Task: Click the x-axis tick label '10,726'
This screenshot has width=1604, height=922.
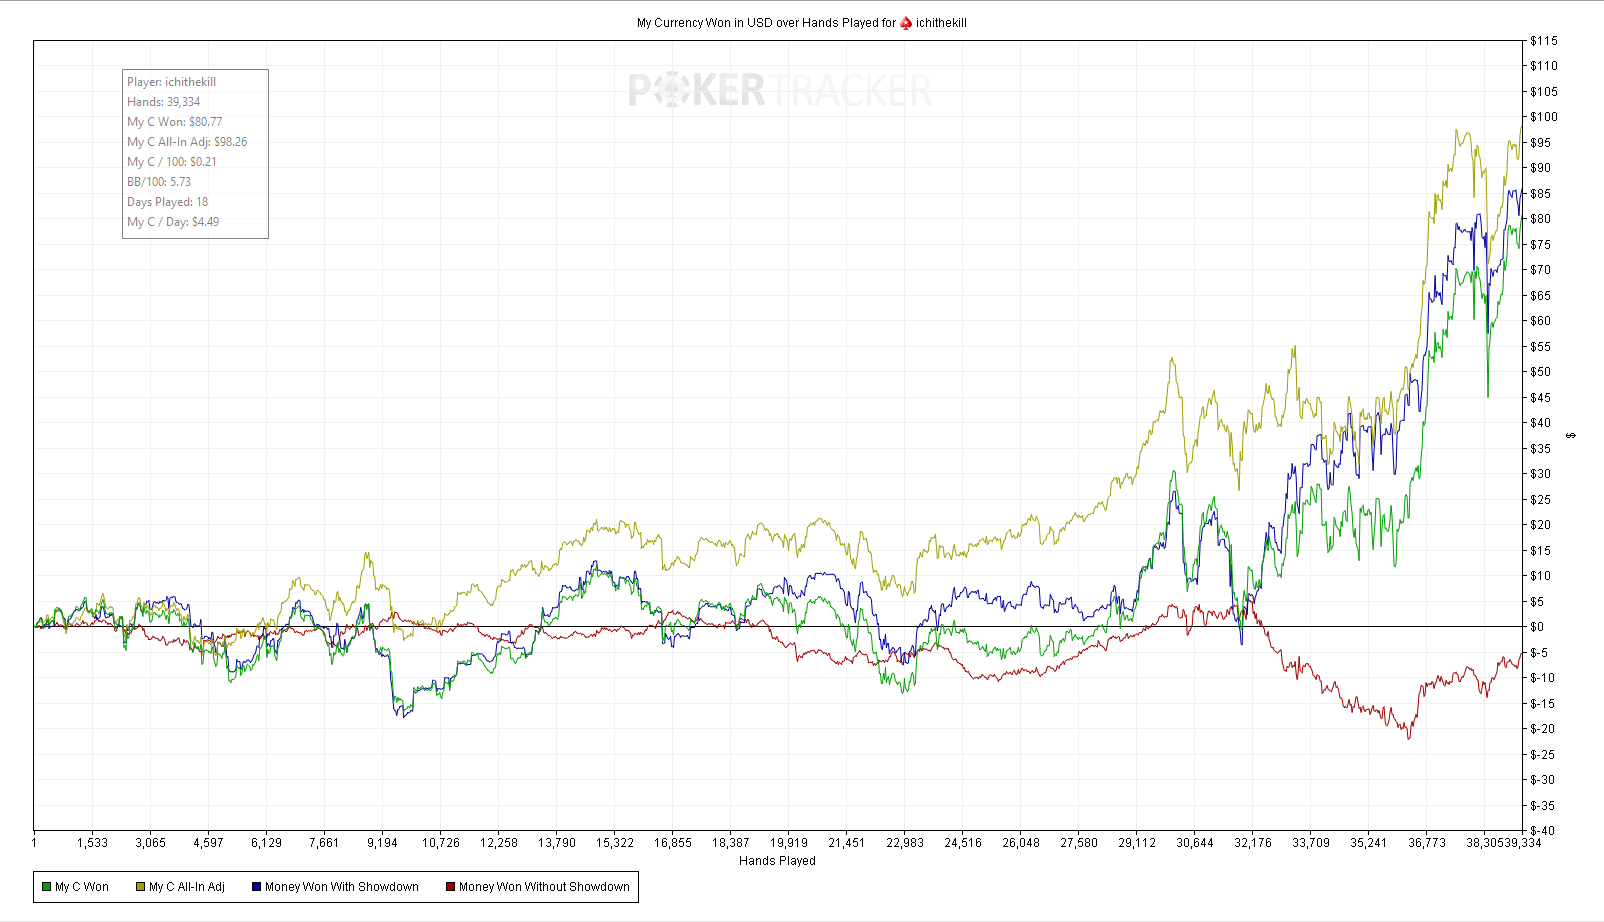Action: click(x=440, y=843)
